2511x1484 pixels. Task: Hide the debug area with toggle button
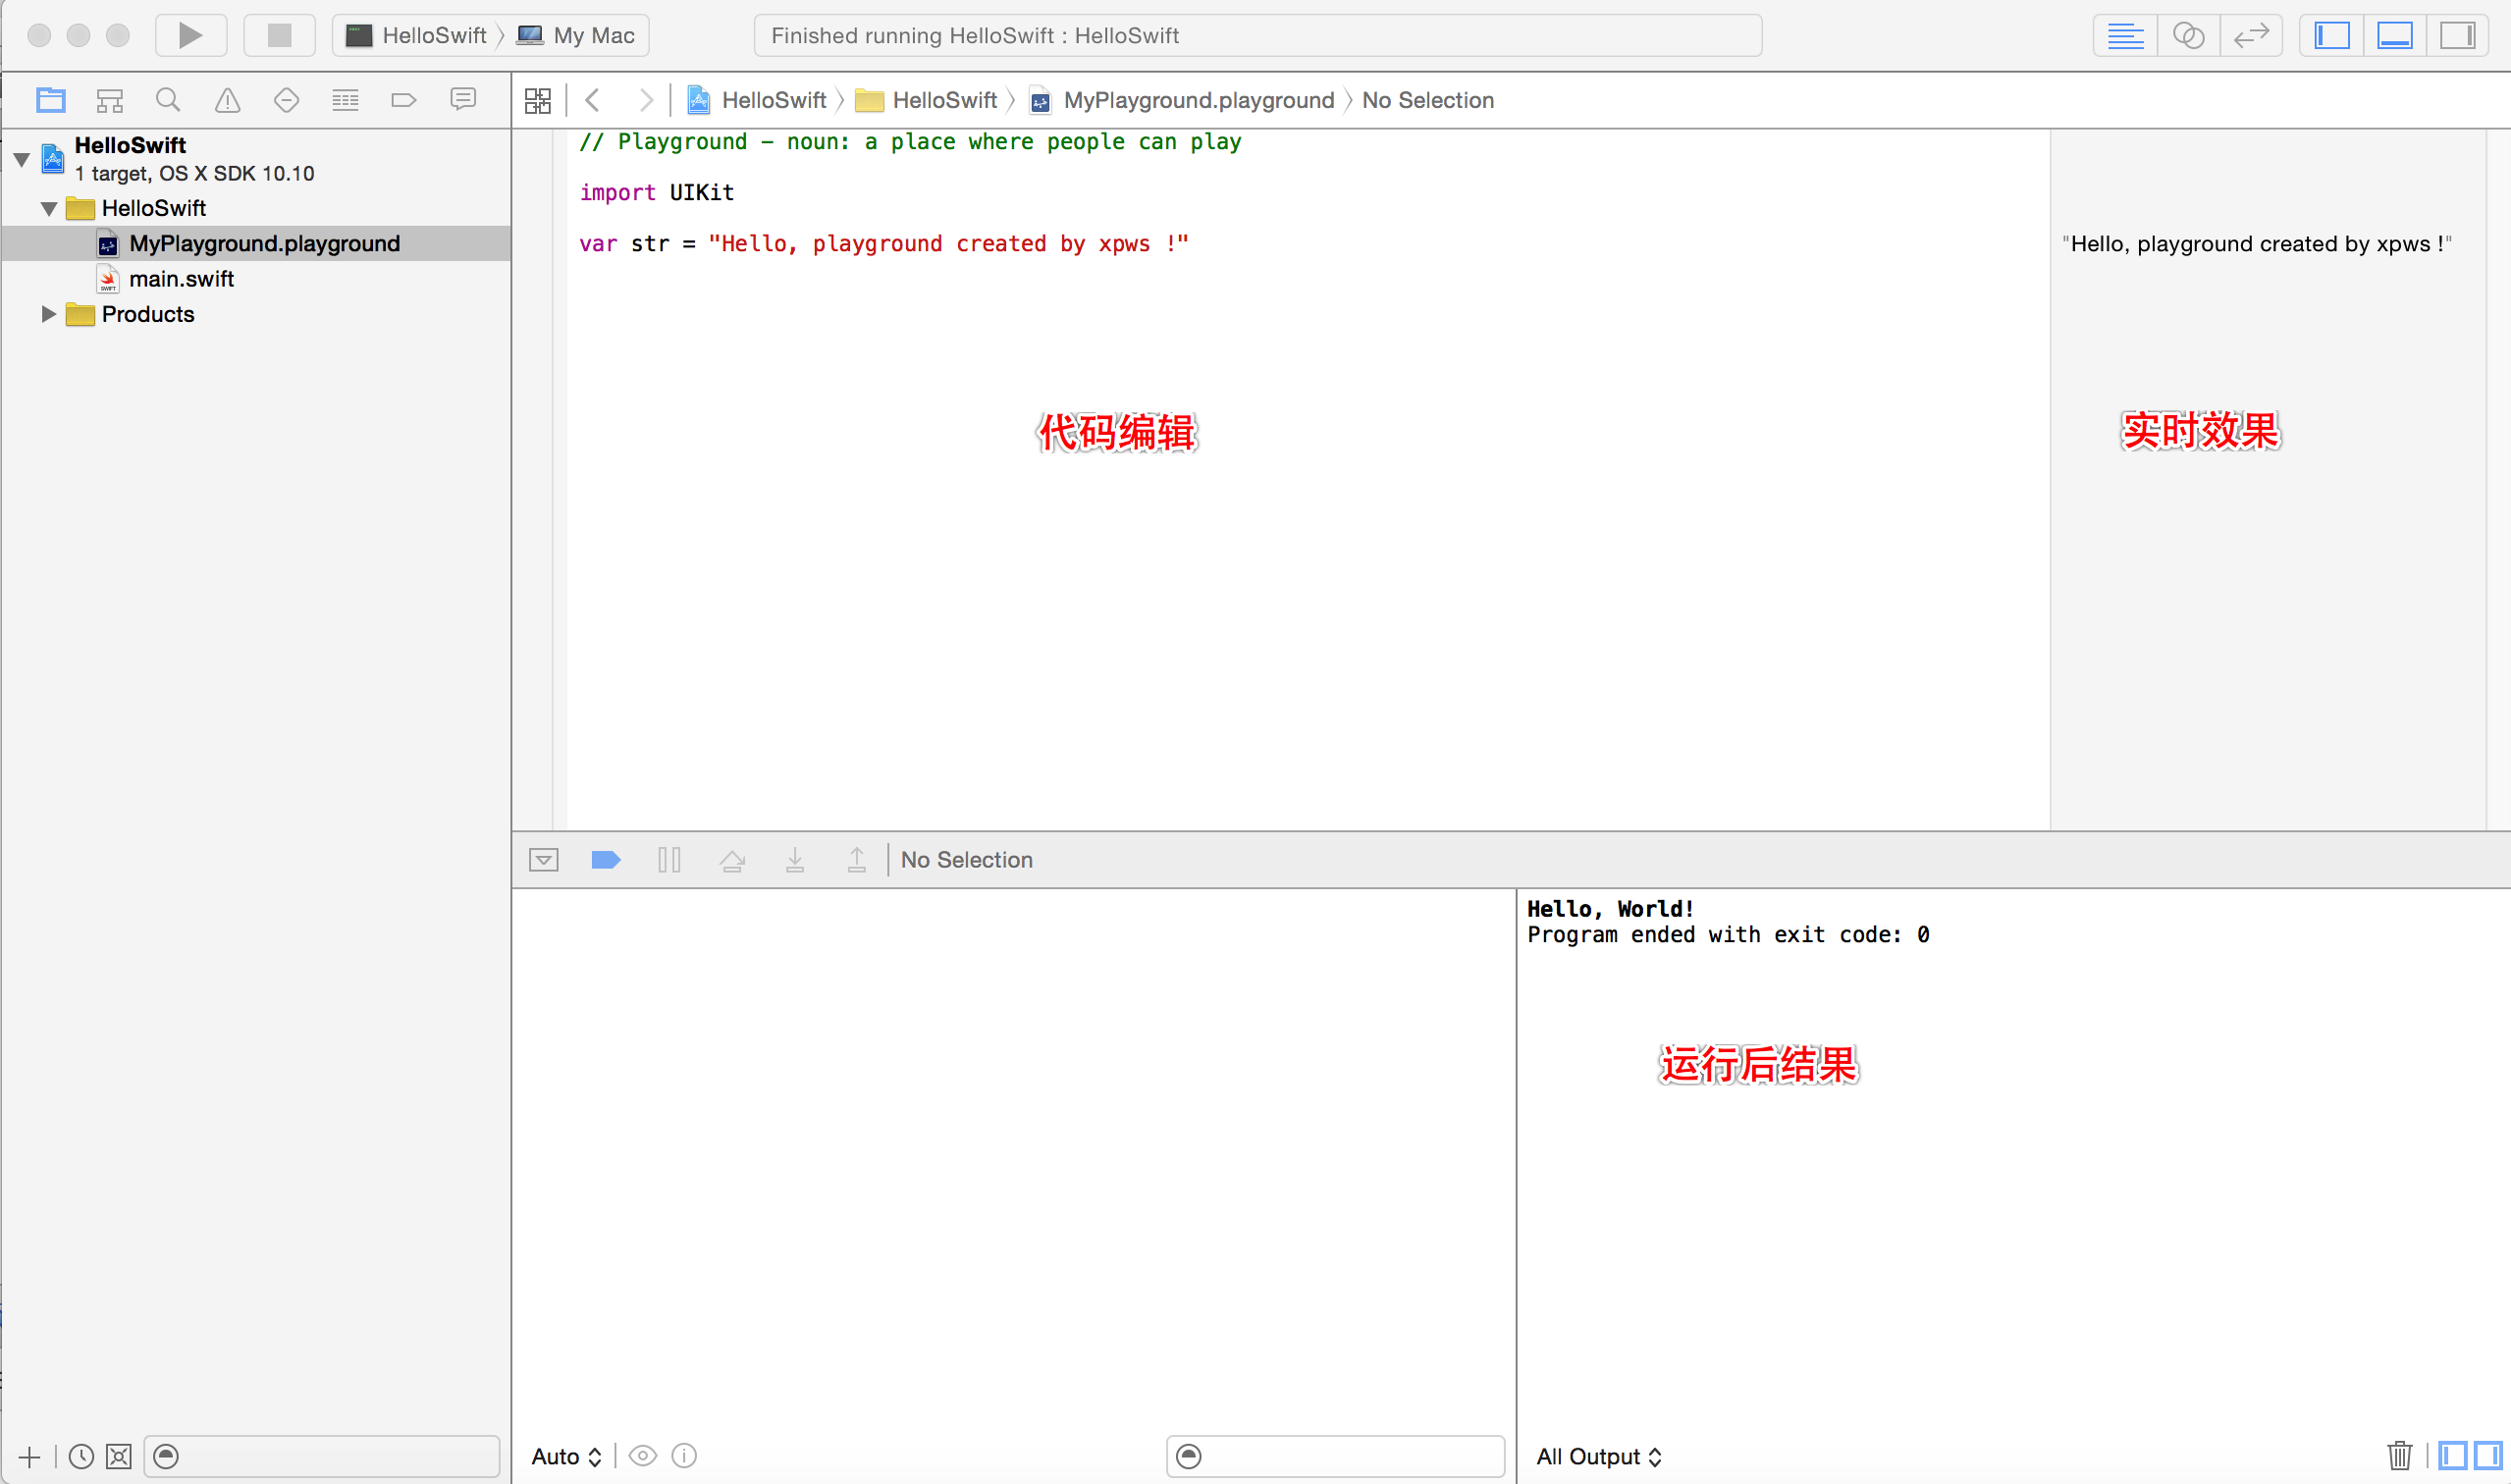tap(544, 860)
